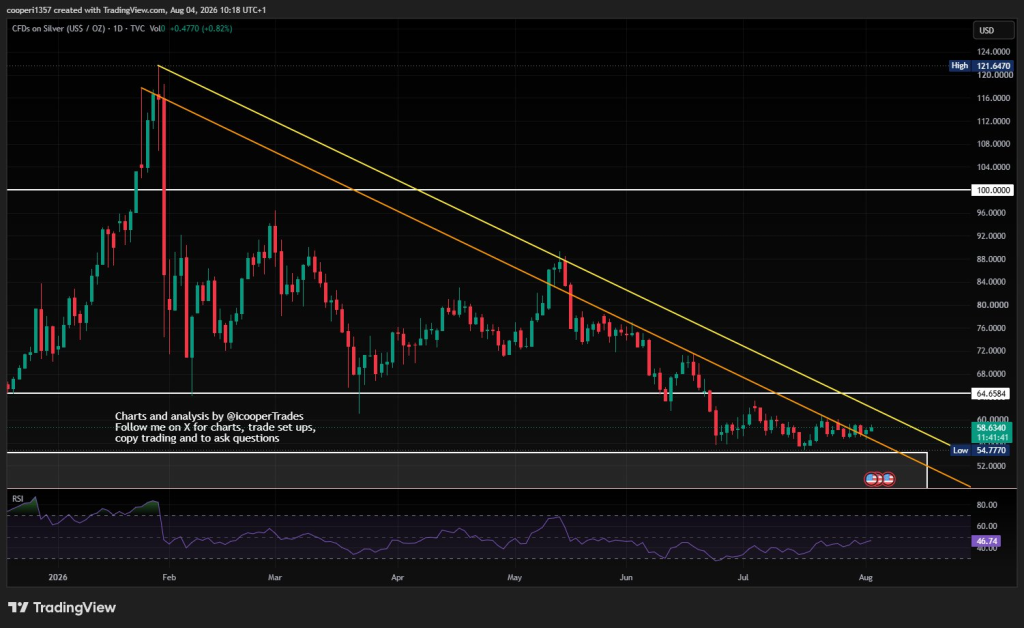Click the leftmost US flag economic event icon
Image resolution: width=1024 pixels, height=628 pixels.
(871, 479)
